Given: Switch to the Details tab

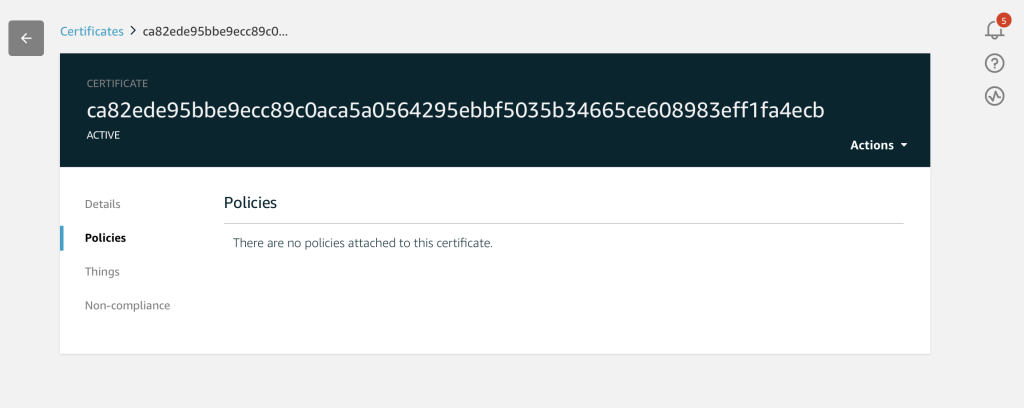Looking at the screenshot, I should (103, 204).
